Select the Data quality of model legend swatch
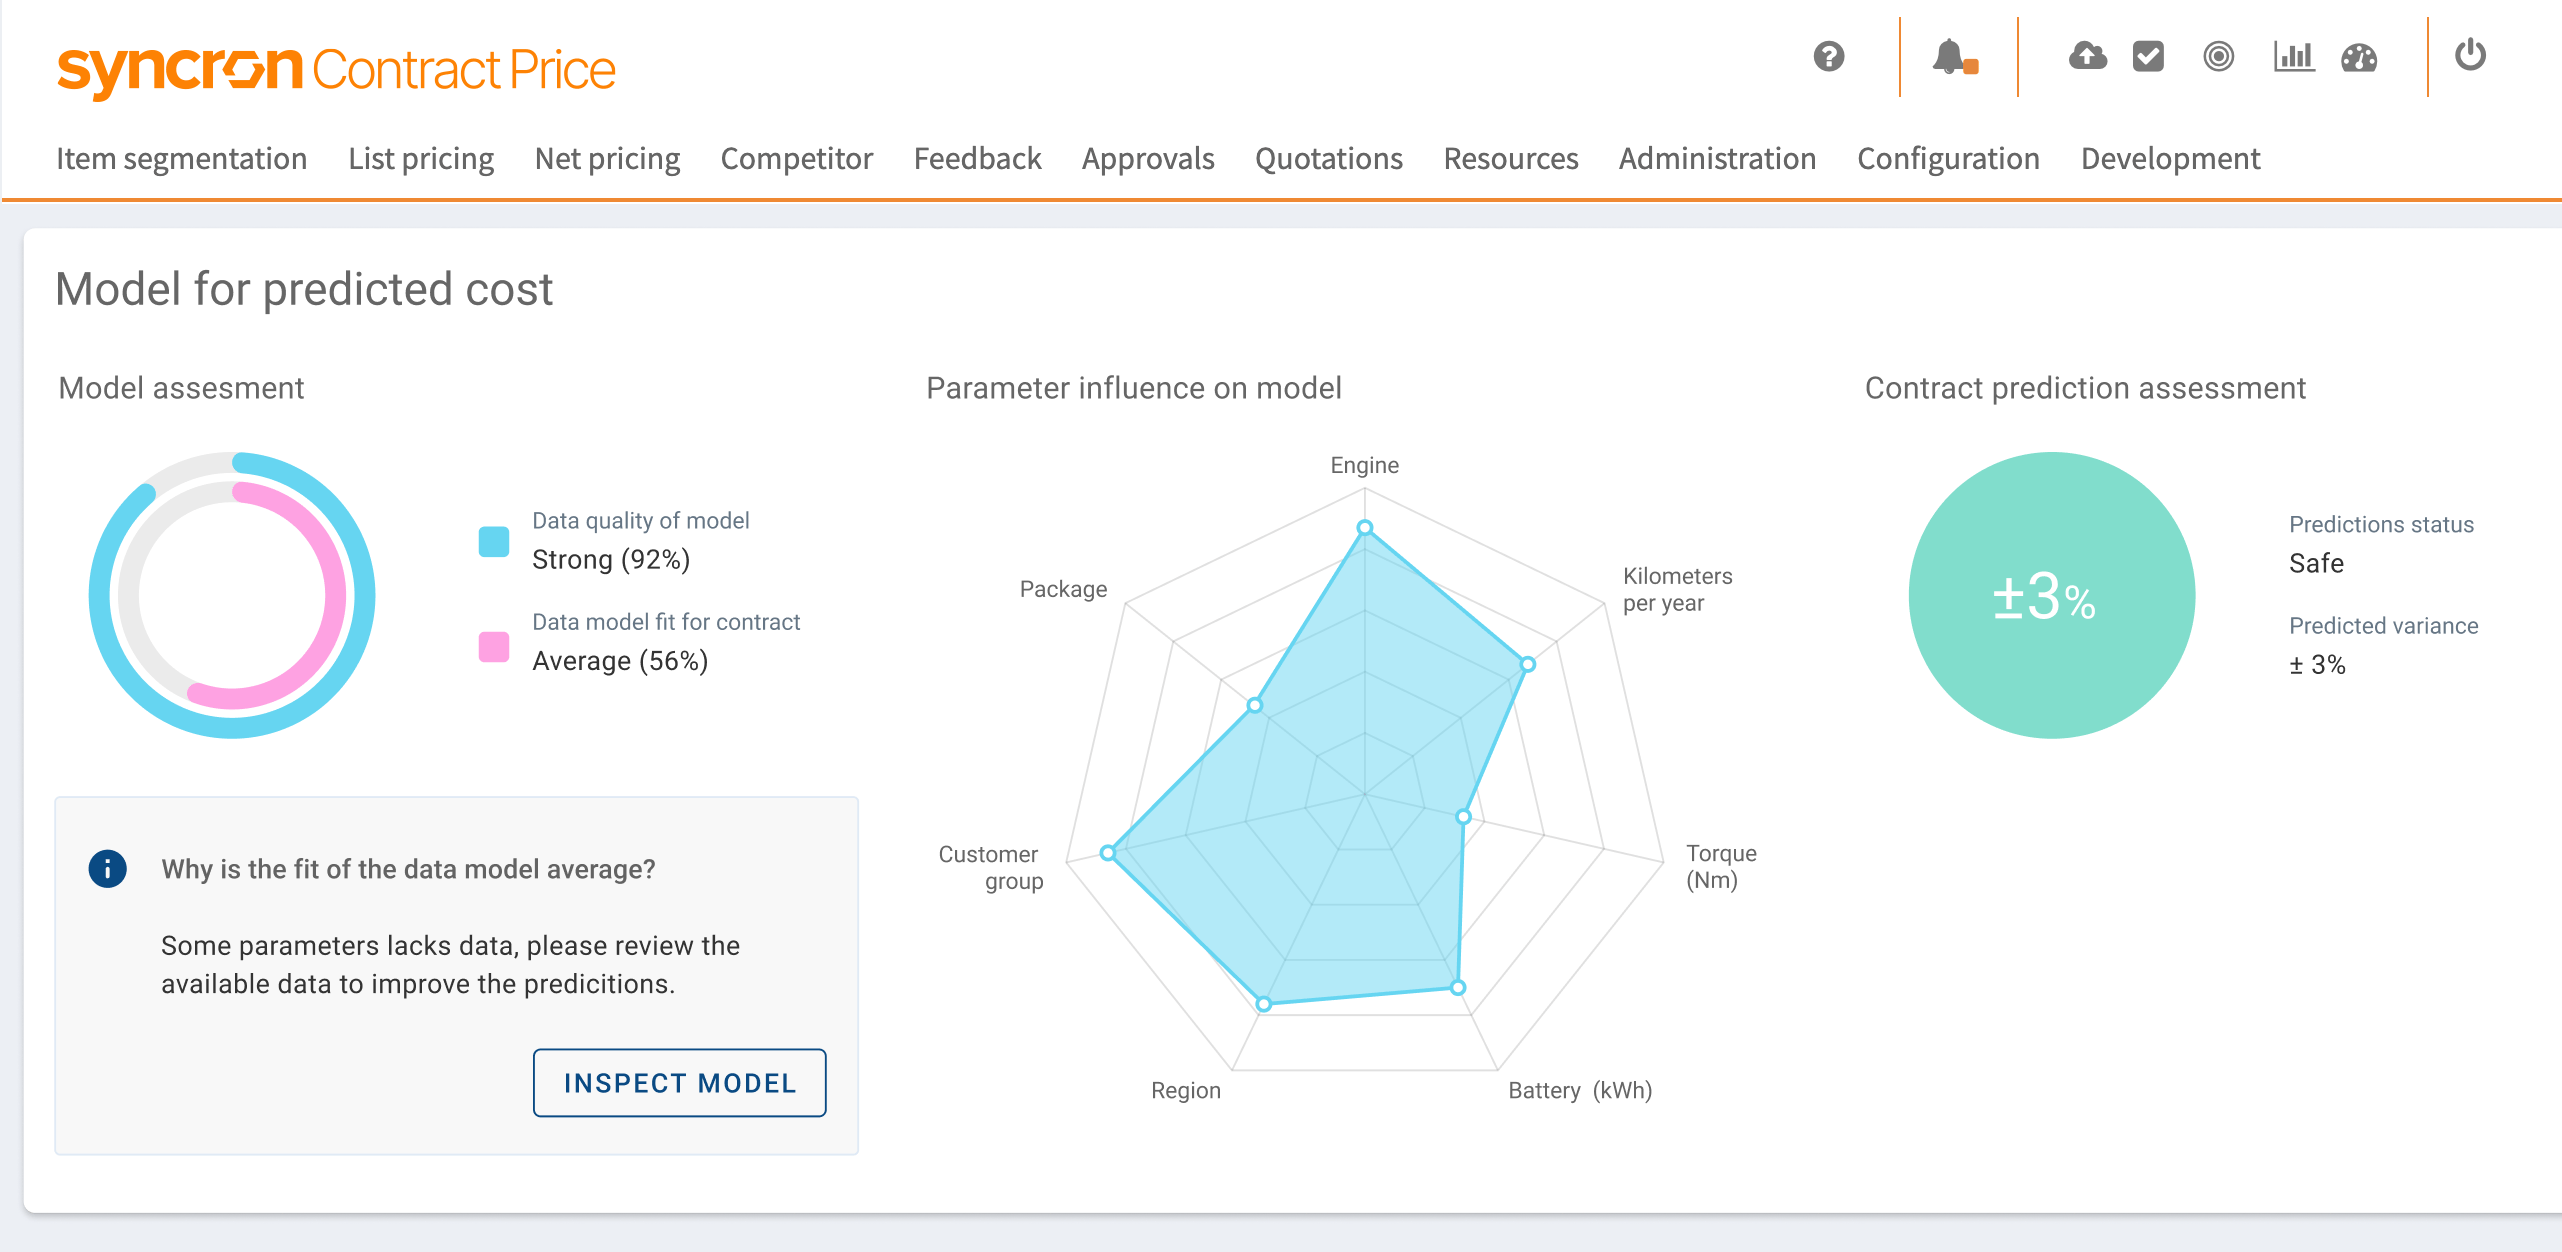 (493, 542)
